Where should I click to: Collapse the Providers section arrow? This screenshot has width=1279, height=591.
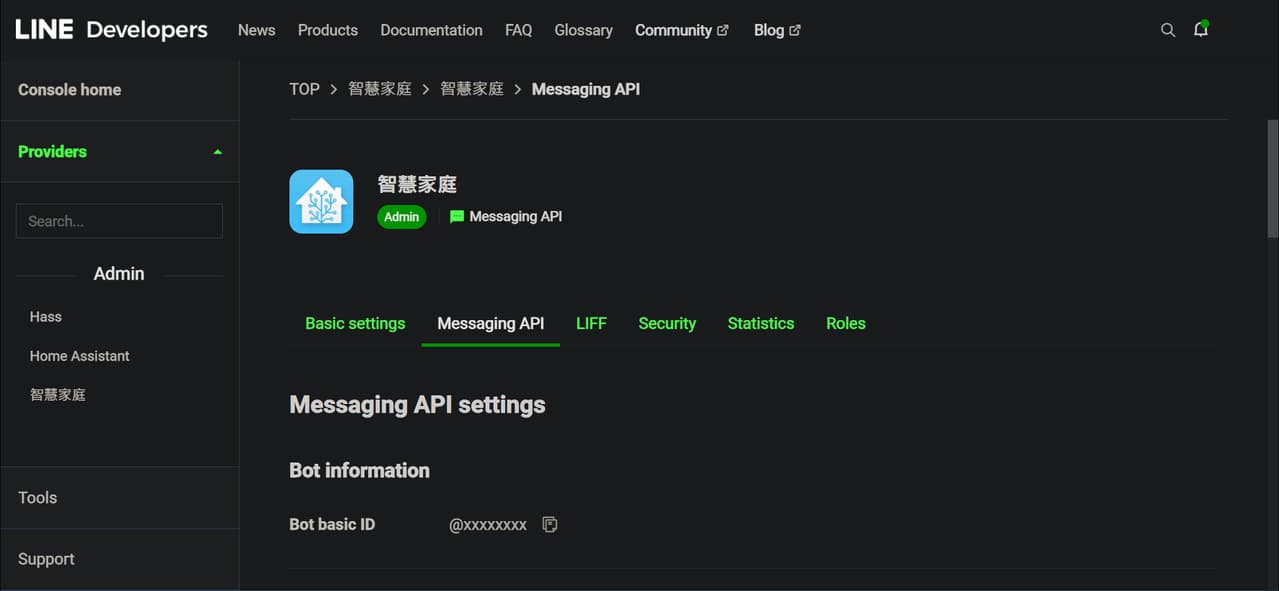point(217,152)
